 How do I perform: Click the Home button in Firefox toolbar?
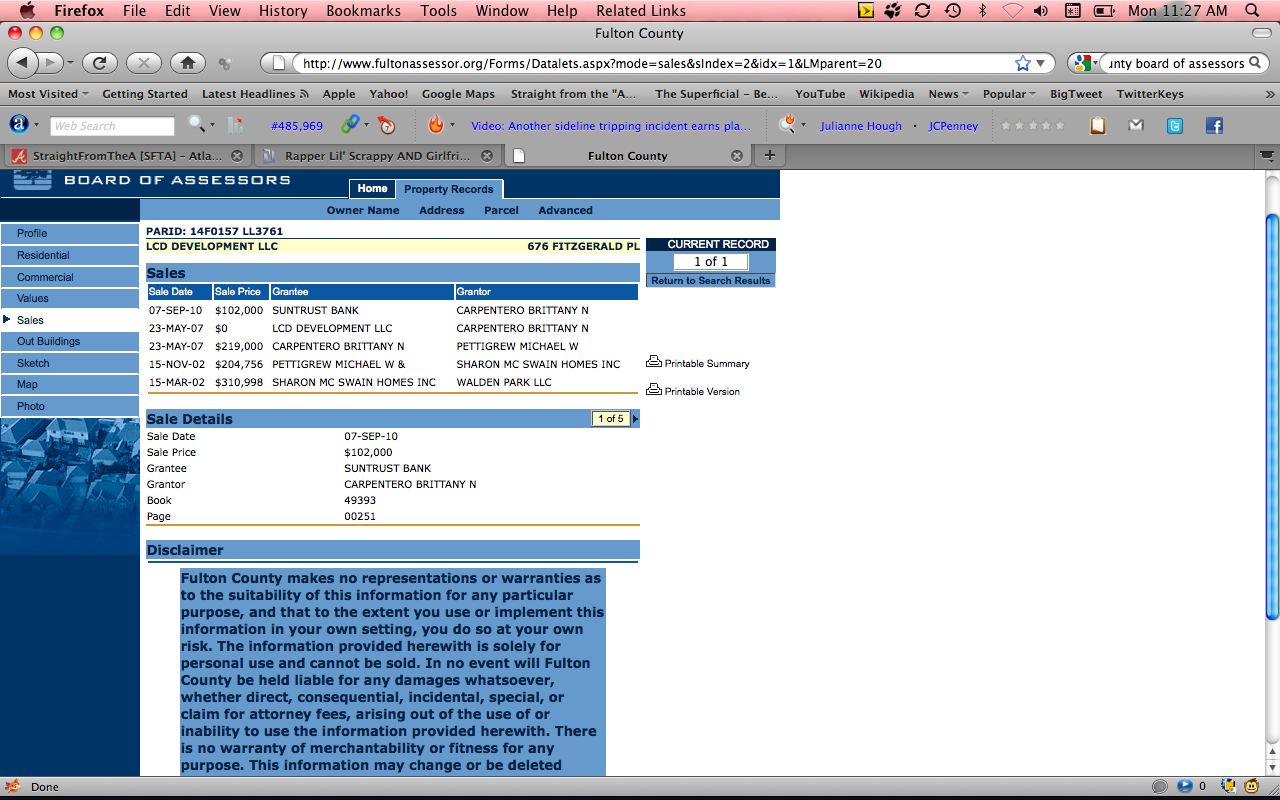(x=187, y=63)
